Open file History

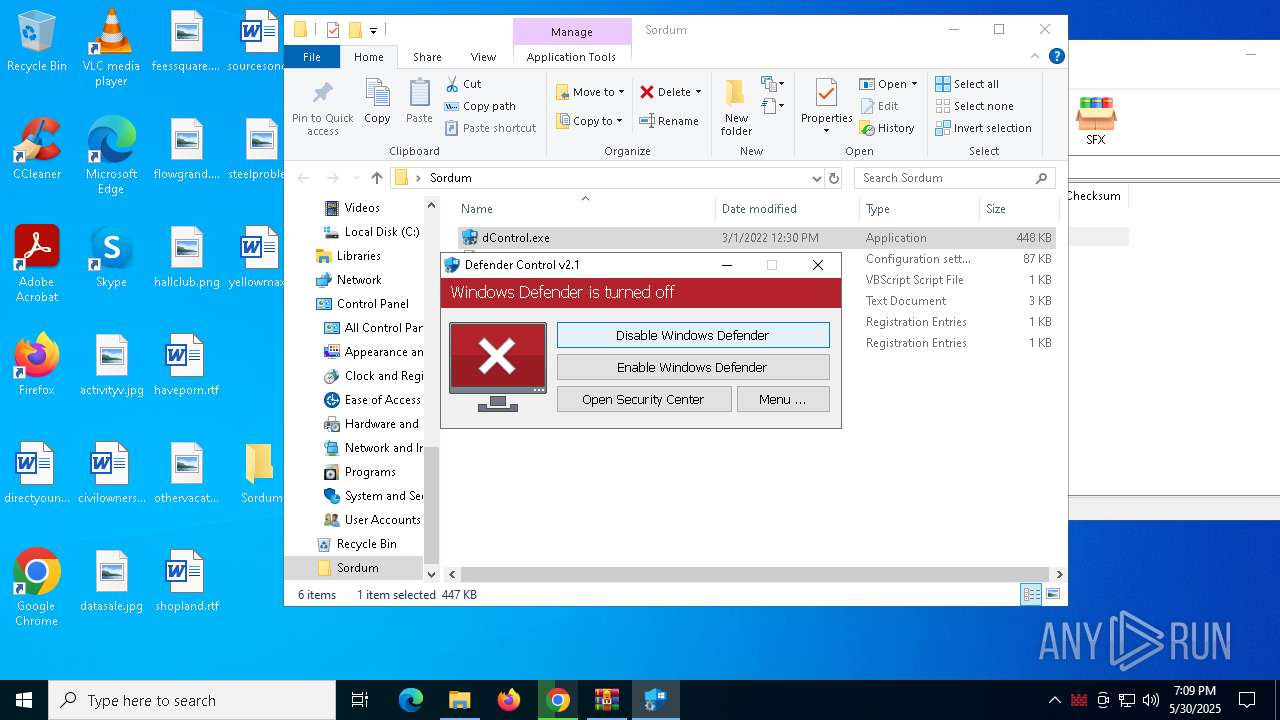[886, 128]
